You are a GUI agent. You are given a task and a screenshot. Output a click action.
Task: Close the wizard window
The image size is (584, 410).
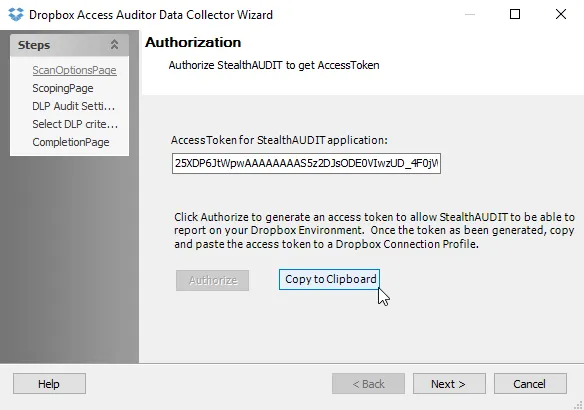561,14
